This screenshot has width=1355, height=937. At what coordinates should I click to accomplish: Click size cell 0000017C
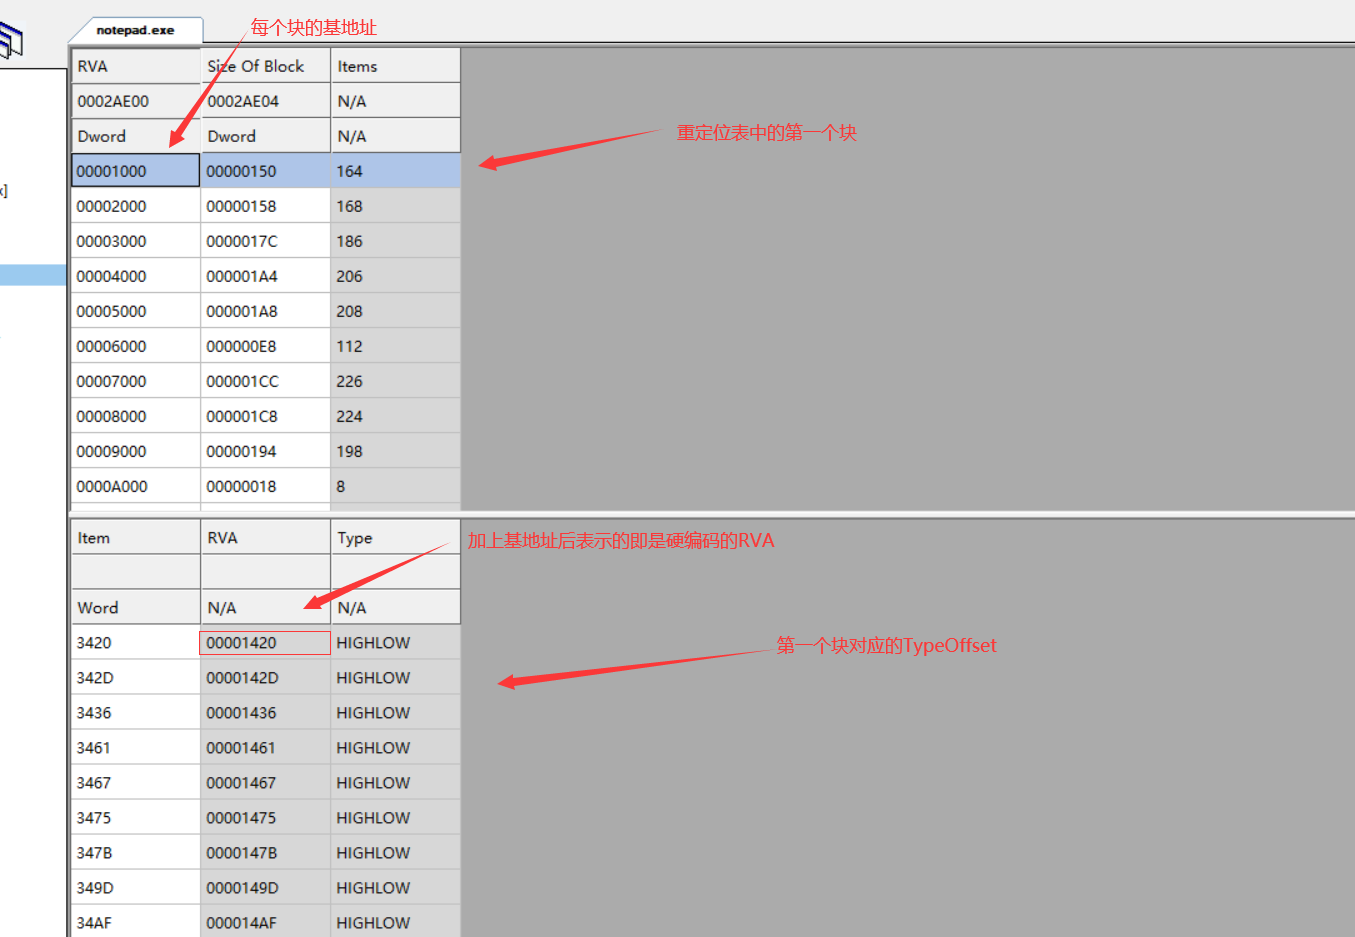[x=266, y=241]
